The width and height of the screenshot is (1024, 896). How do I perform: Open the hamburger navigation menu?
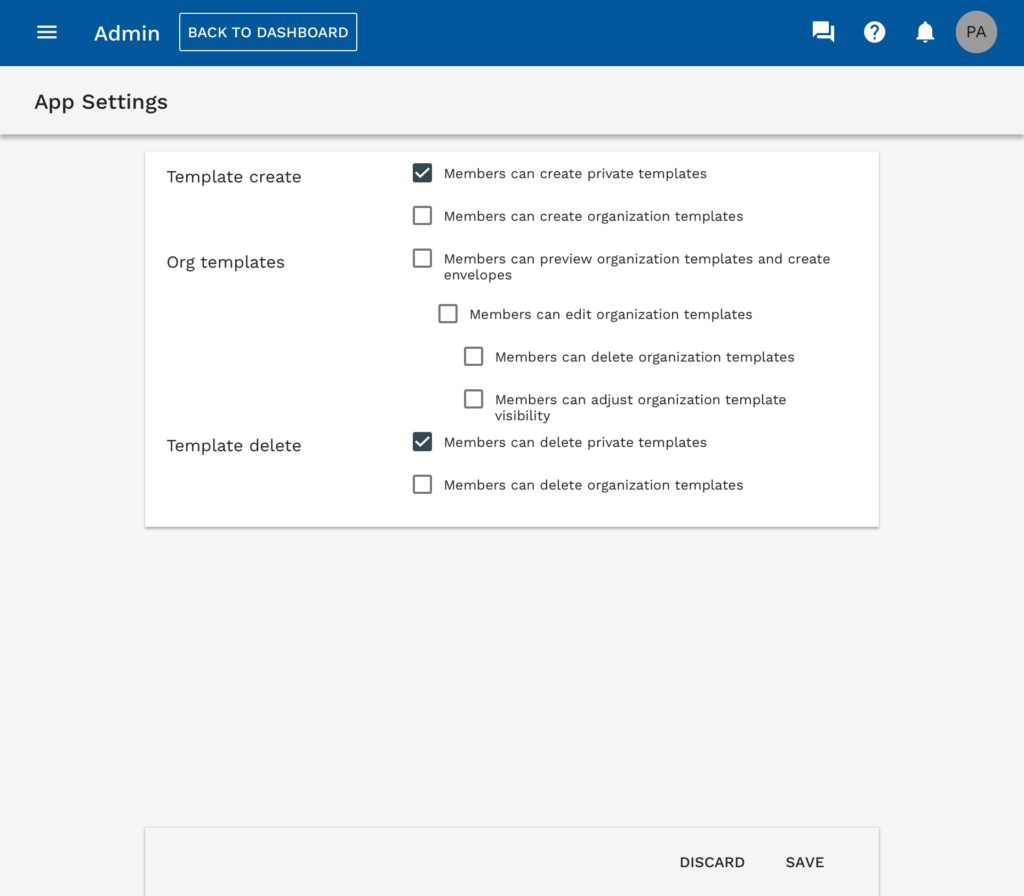click(x=47, y=32)
